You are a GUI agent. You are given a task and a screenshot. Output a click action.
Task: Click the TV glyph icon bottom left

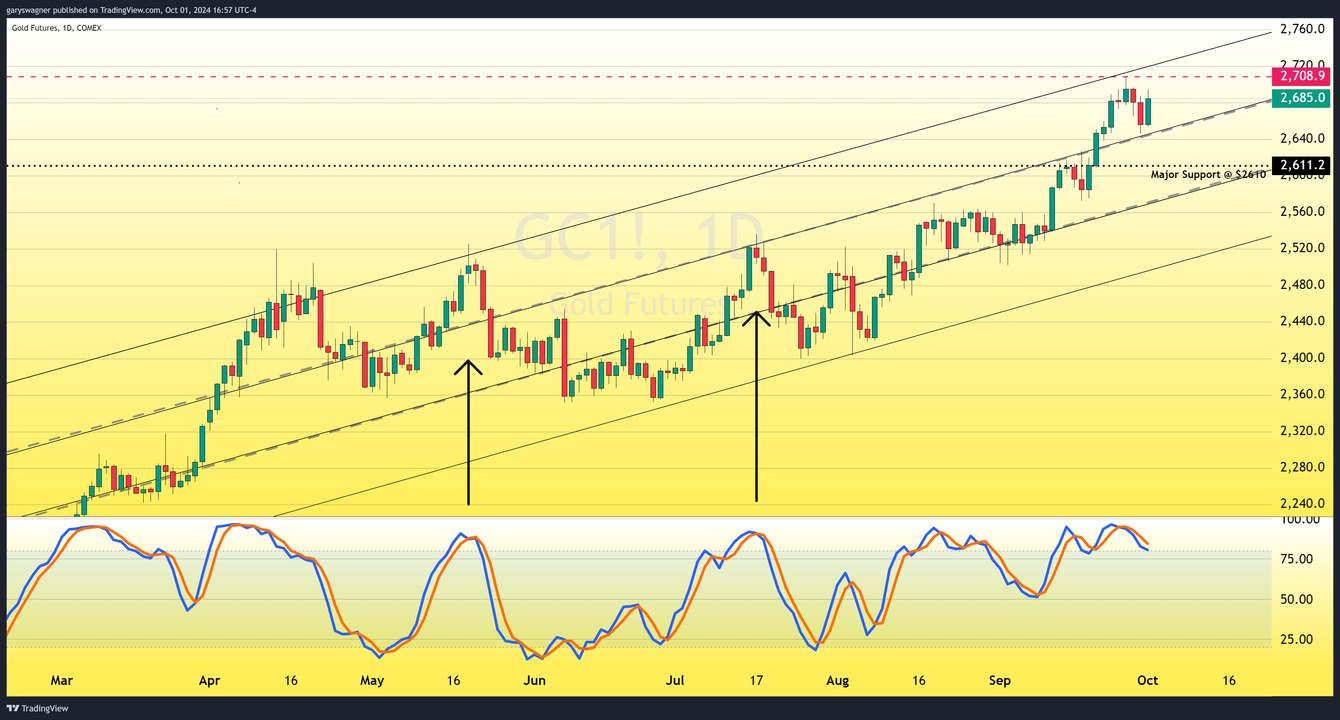[12, 708]
